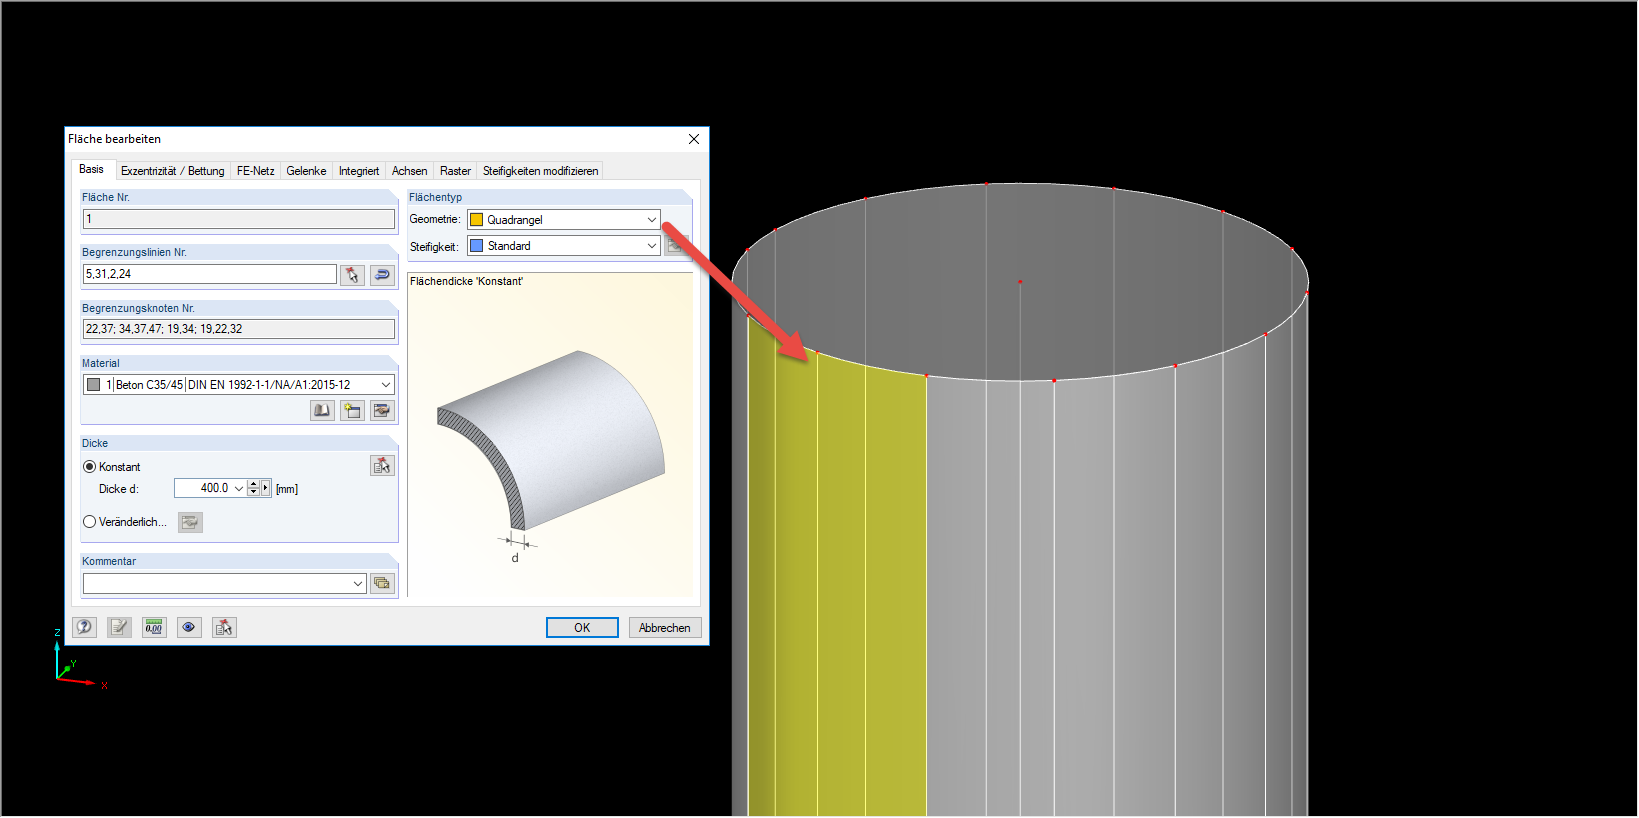Open the Steifigkeiten modifizieren tab
This screenshot has height=818, width=1639.
coord(541,171)
